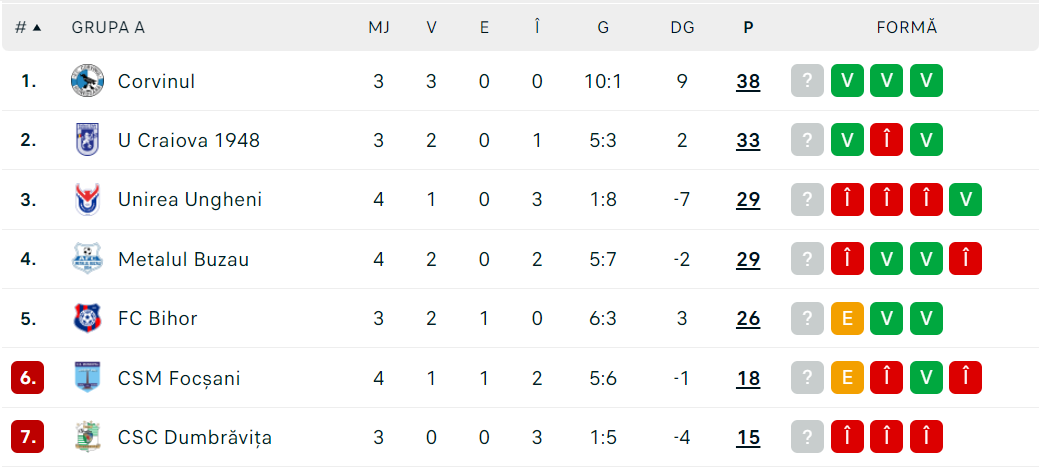Click the Grupa A column header
Viewport: 1039px width, 472px height.
click(x=108, y=27)
